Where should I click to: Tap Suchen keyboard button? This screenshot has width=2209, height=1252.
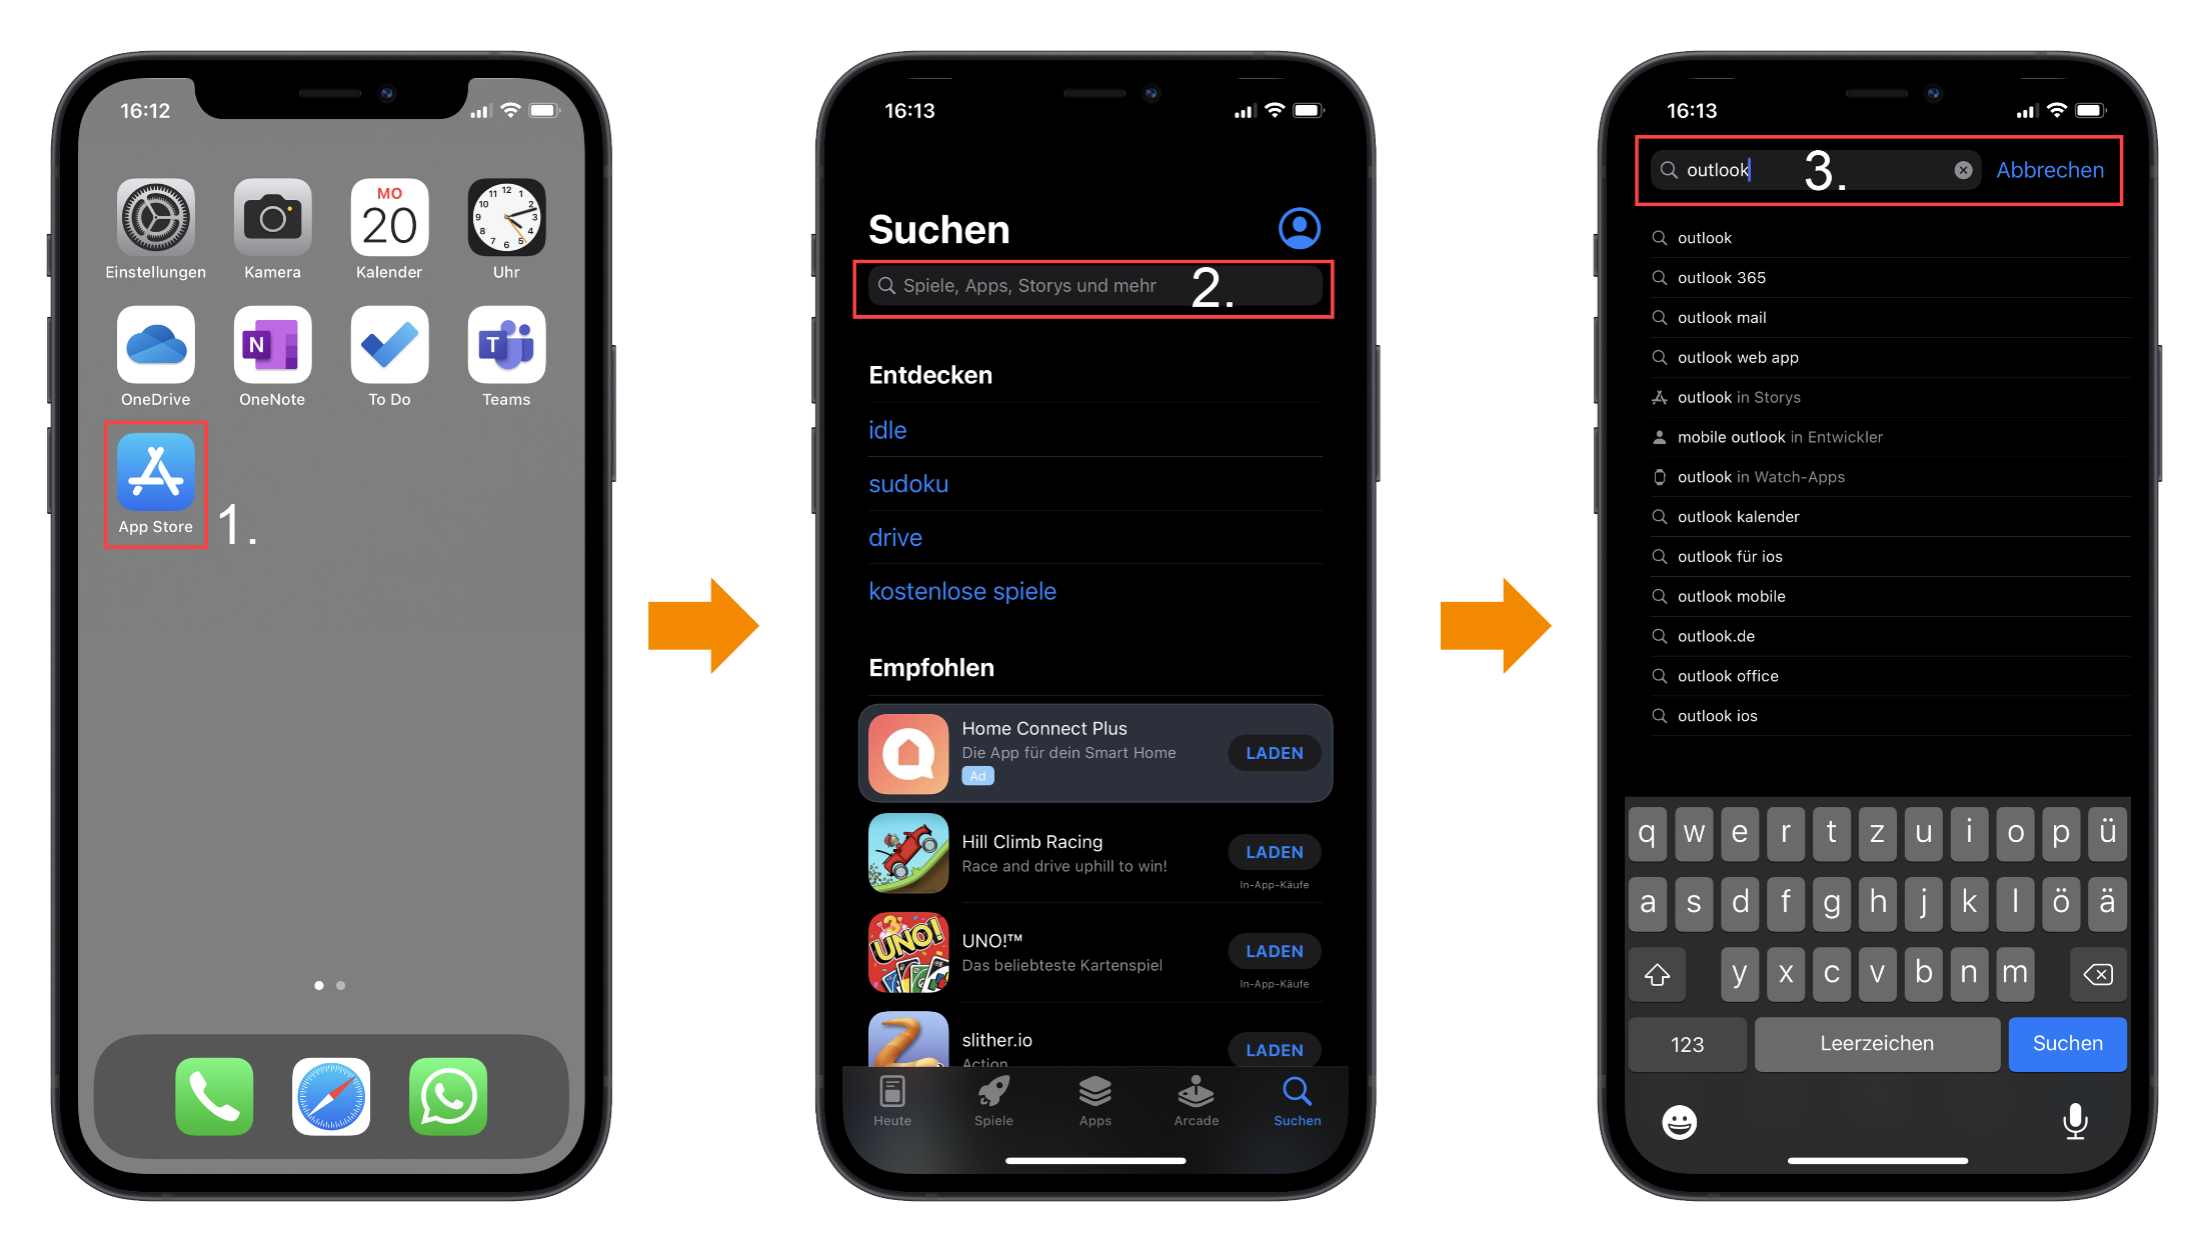pyautogui.click(x=2066, y=1043)
